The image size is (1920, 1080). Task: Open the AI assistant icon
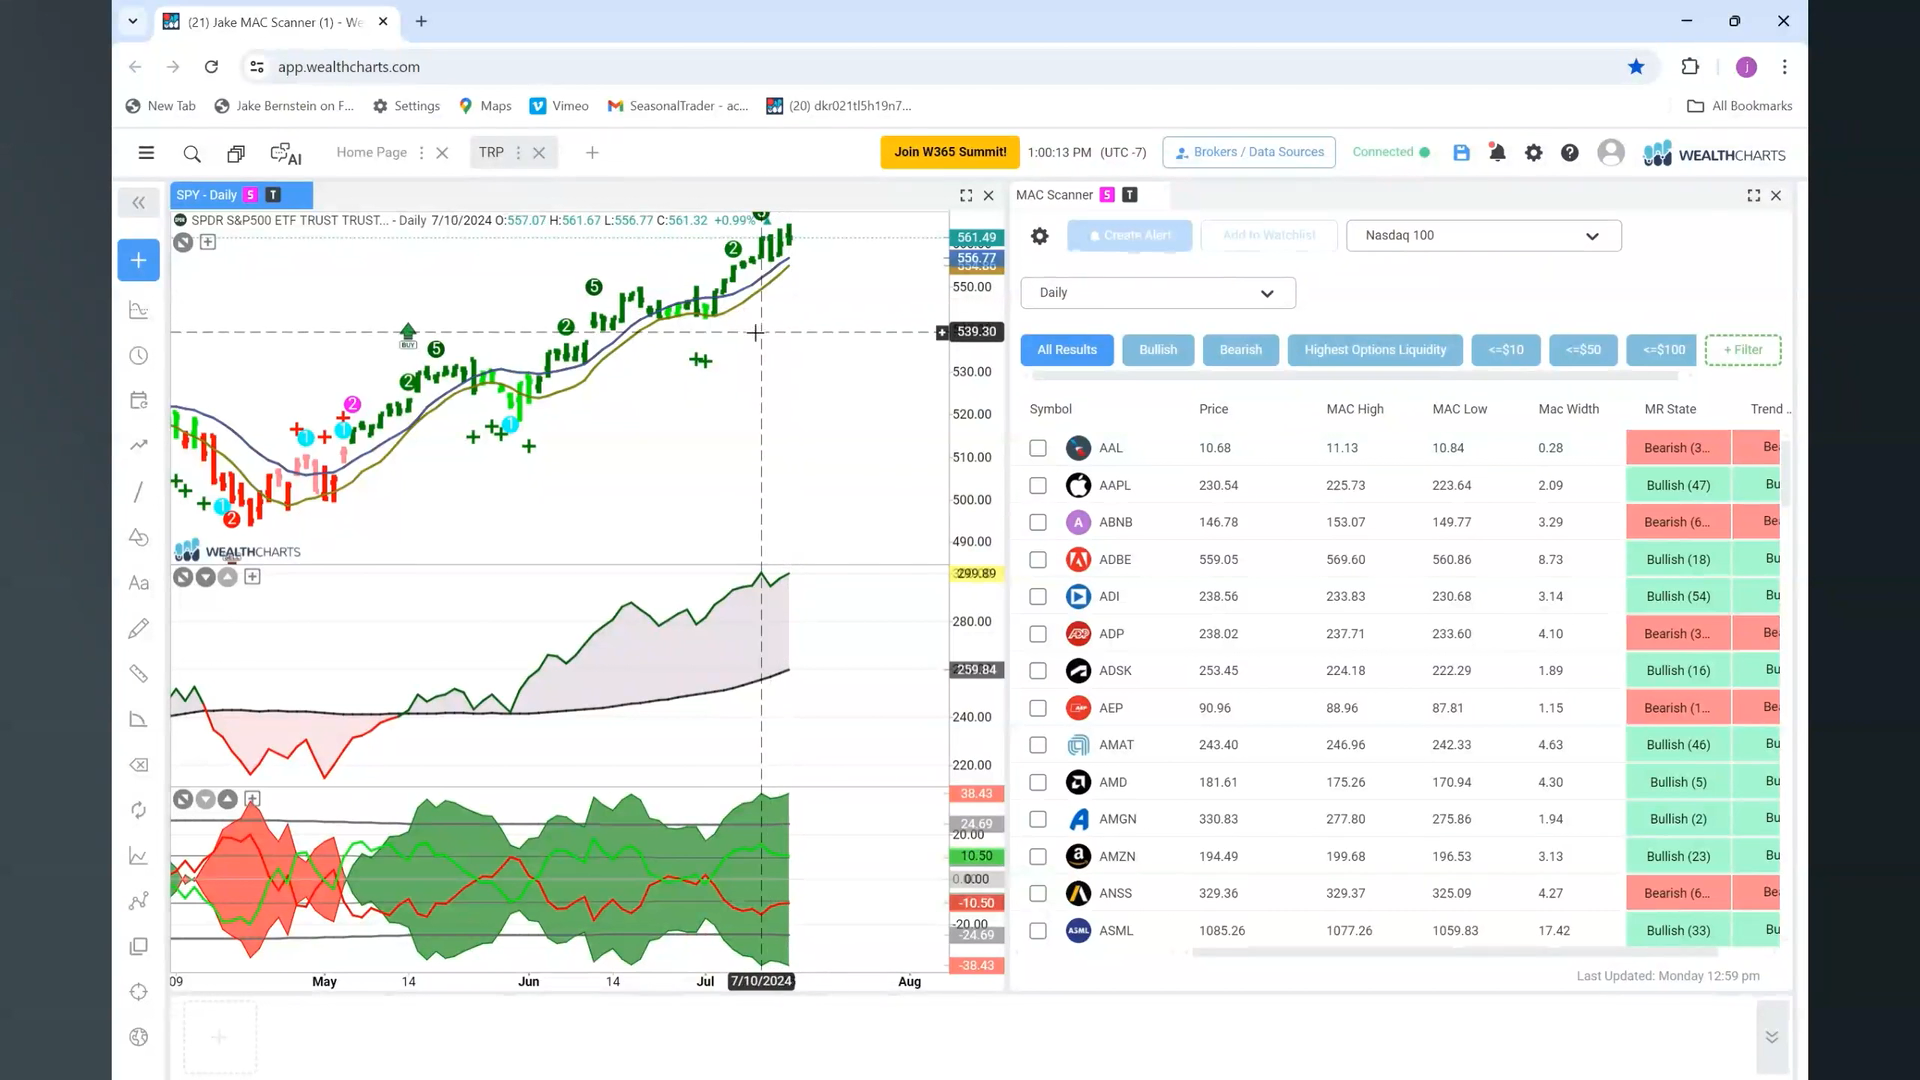pyautogui.click(x=286, y=153)
